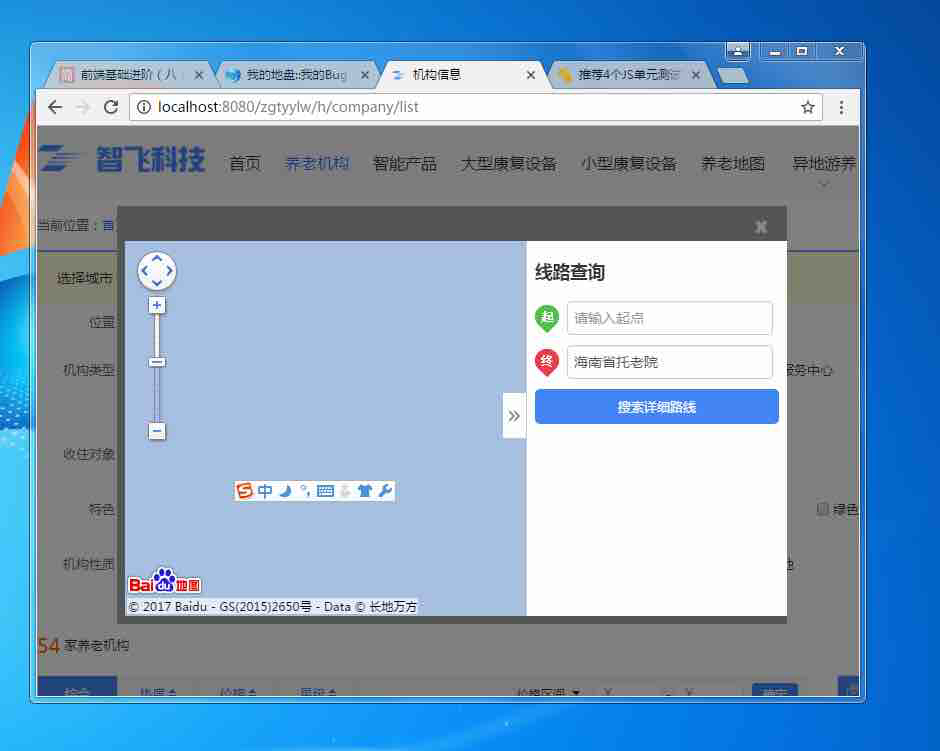Zoom in with the map plus button
940x751 pixels.
[x=157, y=305]
